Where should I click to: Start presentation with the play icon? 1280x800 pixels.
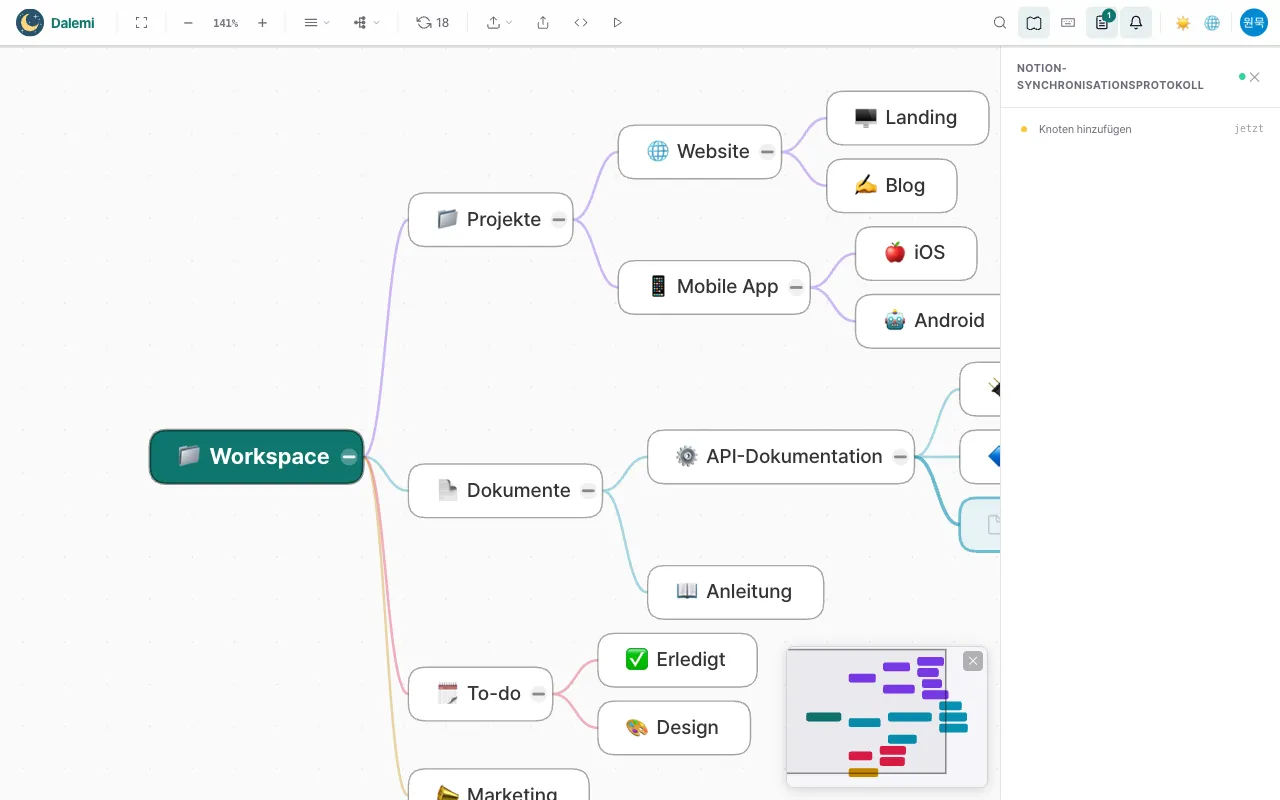[617, 22]
